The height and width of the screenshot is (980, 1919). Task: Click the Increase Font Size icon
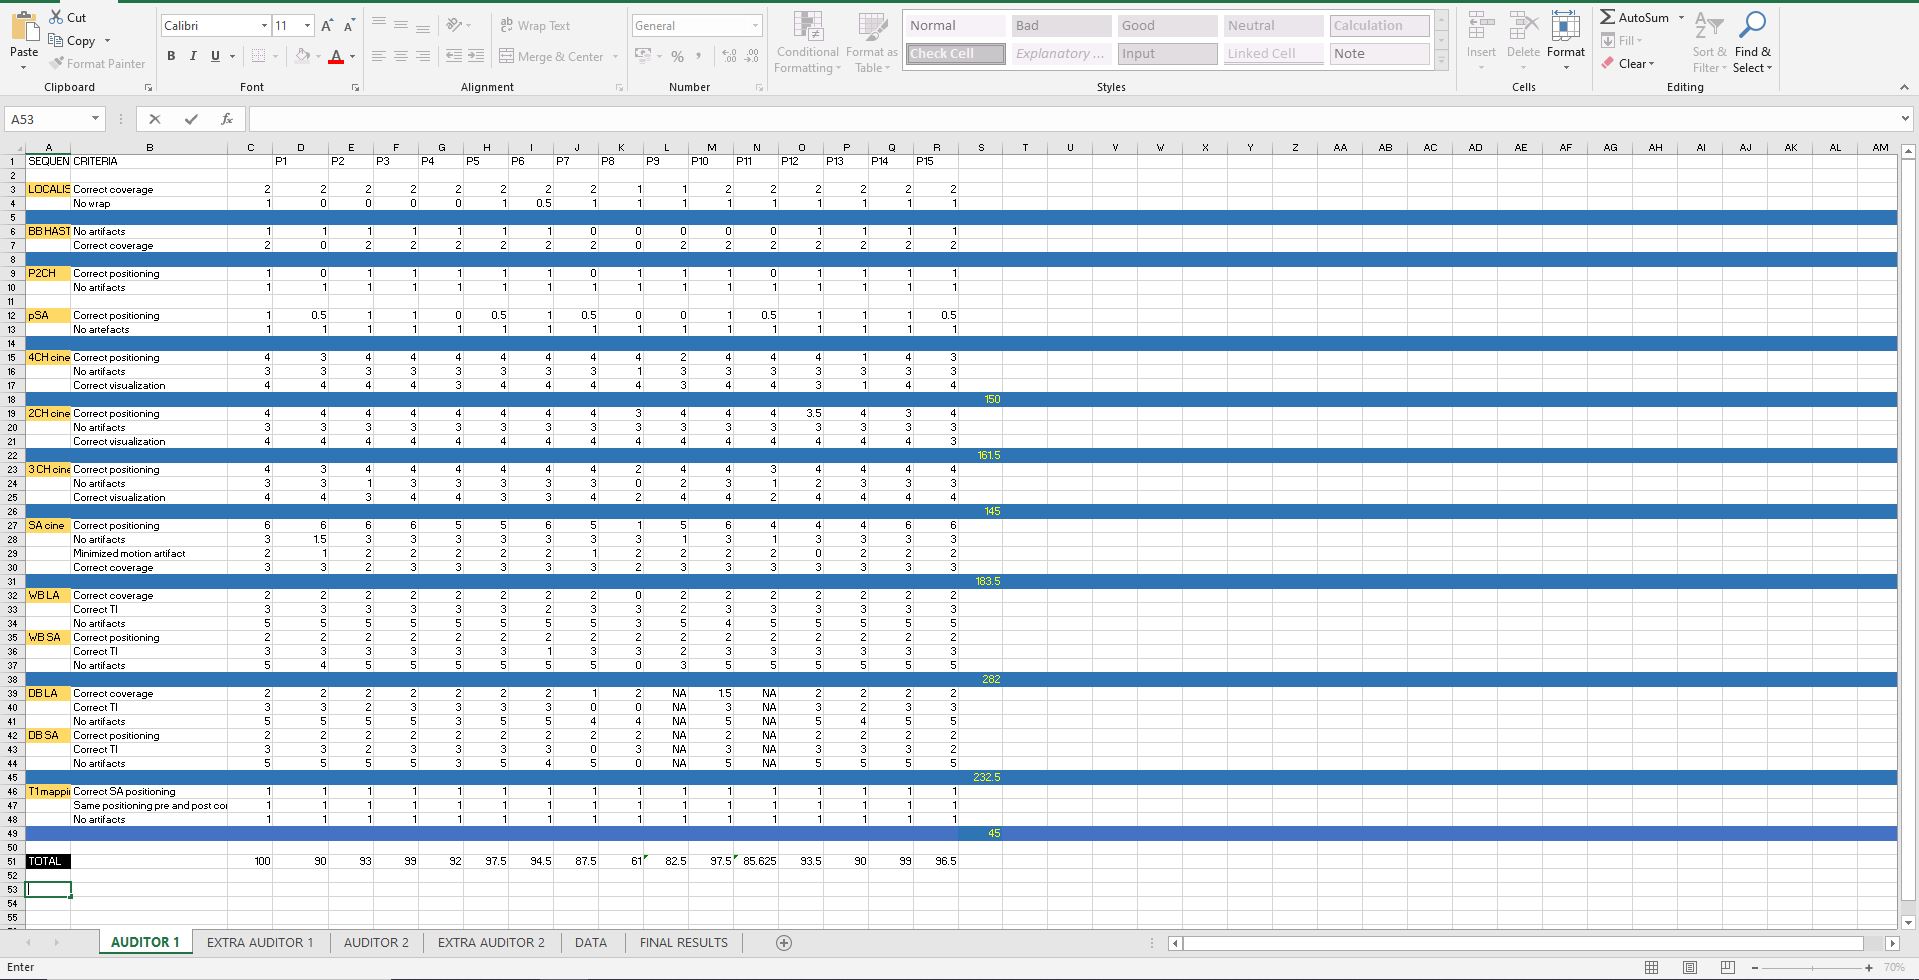[327, 26]
